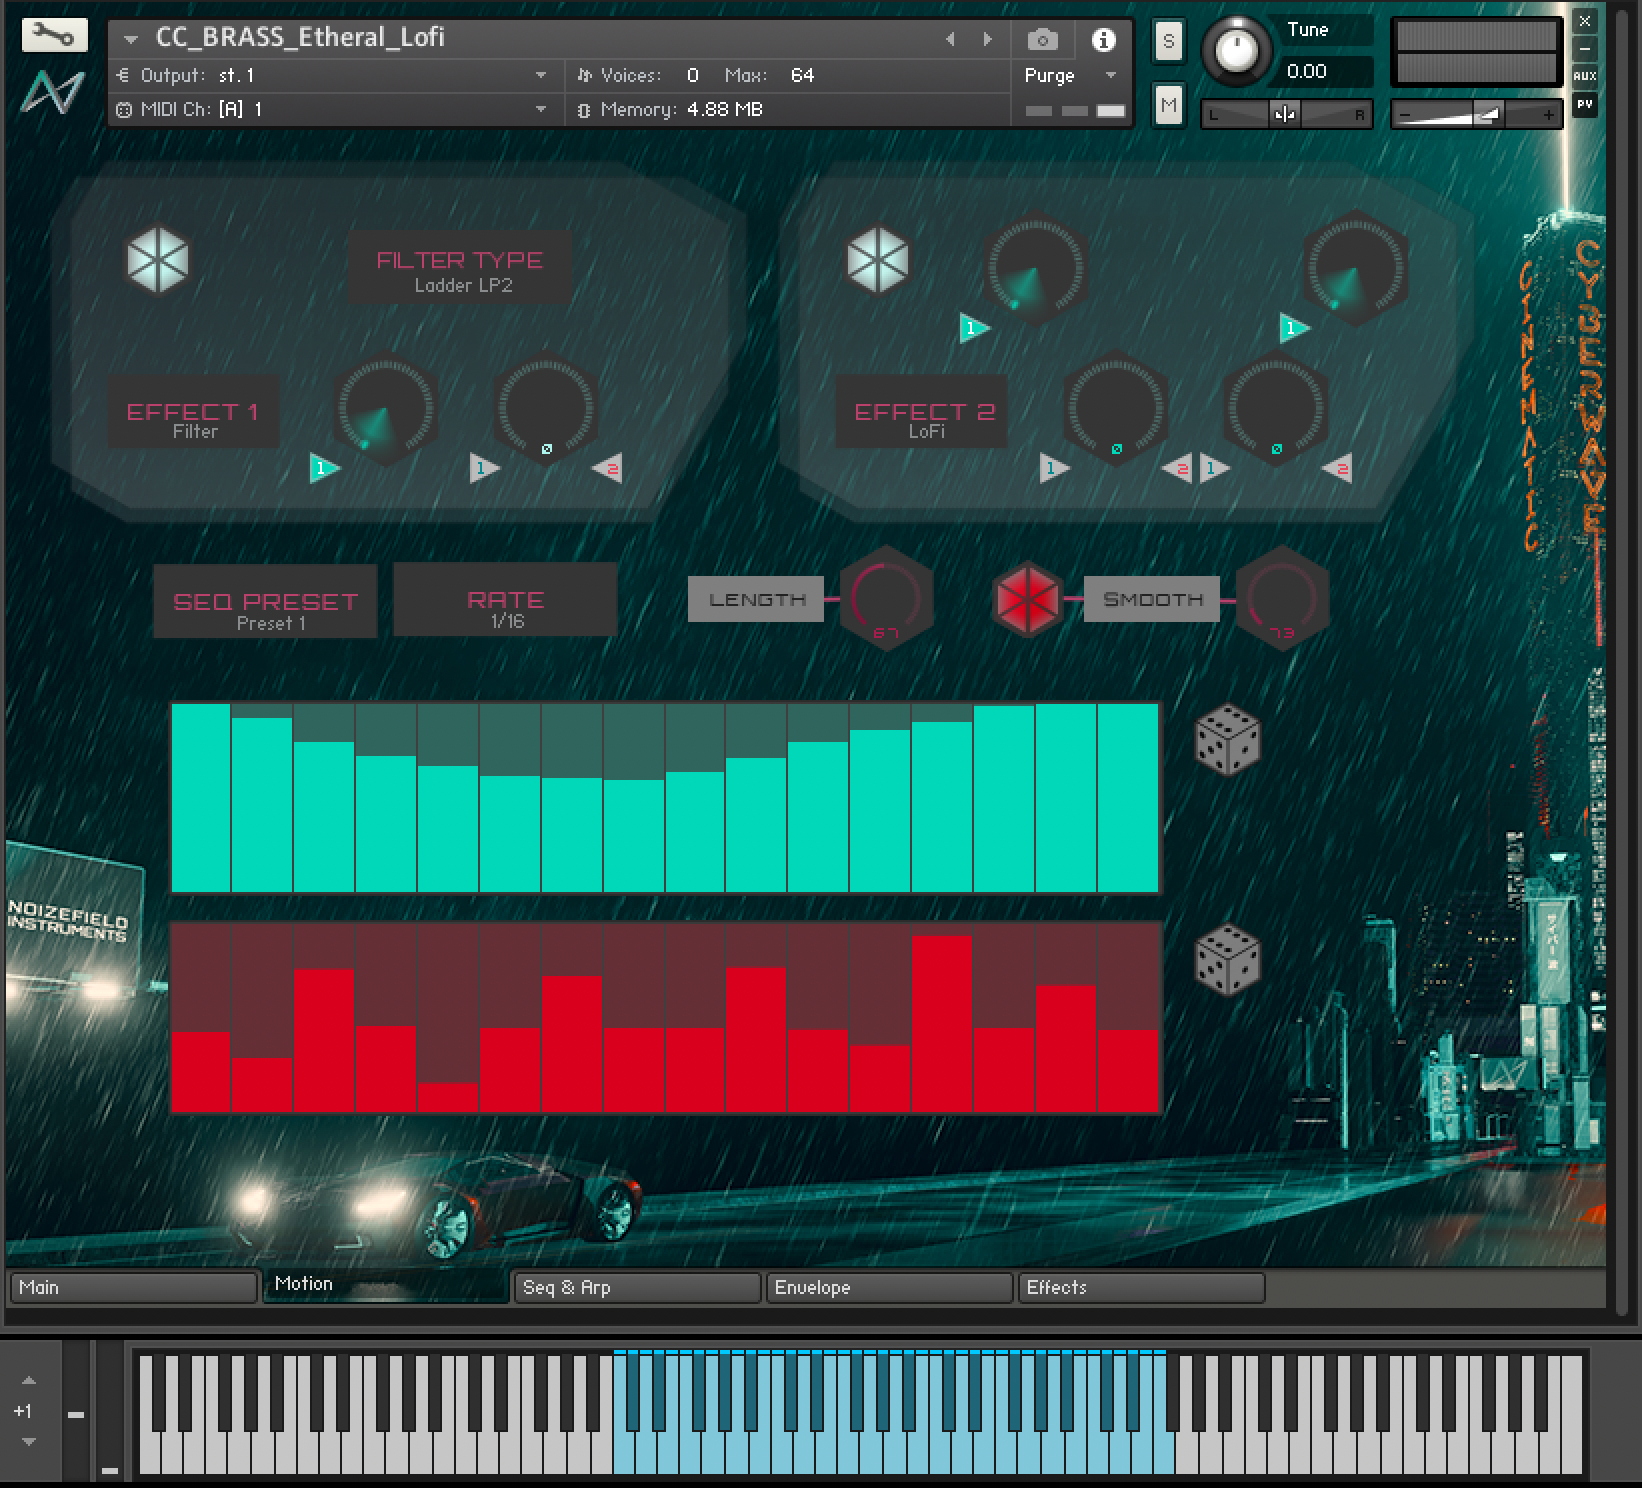Open the Purge menu

pyautogui.click(x=1069, y=76)
